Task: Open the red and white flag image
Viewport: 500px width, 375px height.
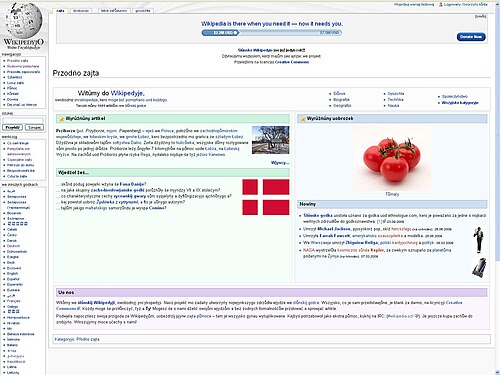Action: click(266, 197)
